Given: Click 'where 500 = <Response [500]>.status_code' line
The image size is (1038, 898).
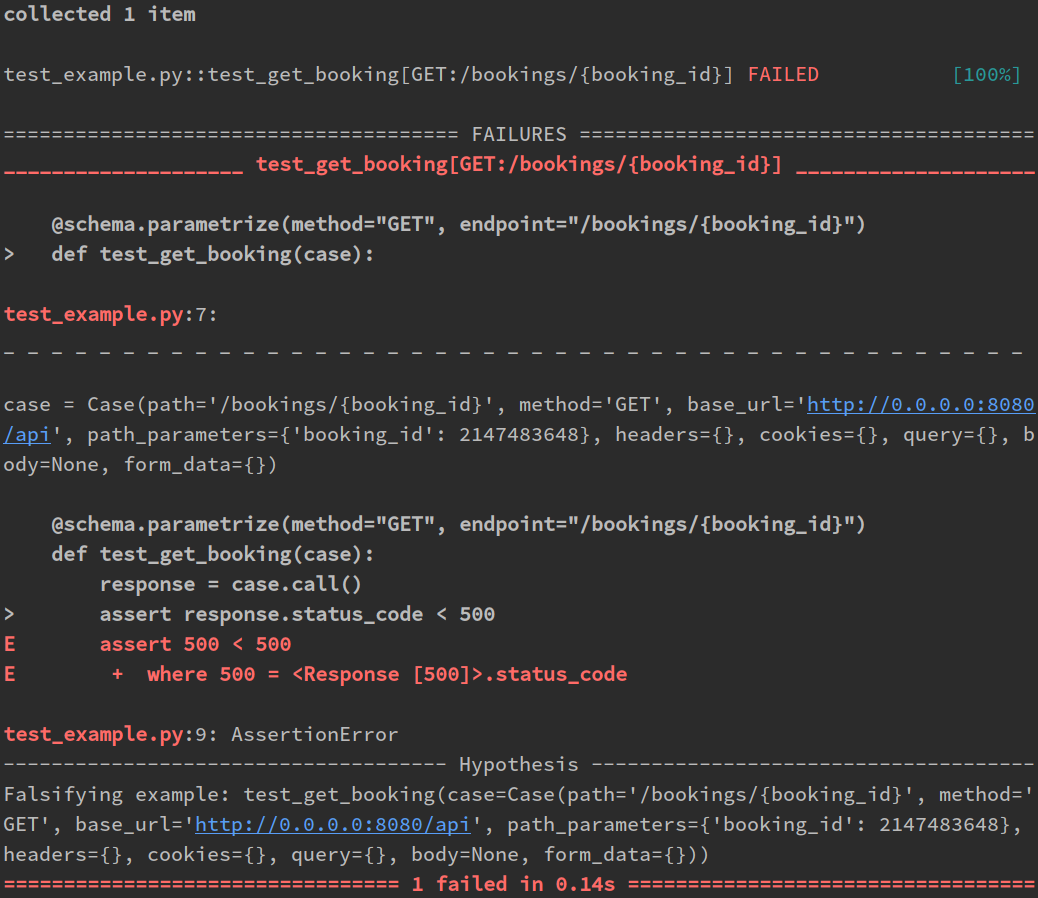Looking at the screenshot, I should coord(387,674).
